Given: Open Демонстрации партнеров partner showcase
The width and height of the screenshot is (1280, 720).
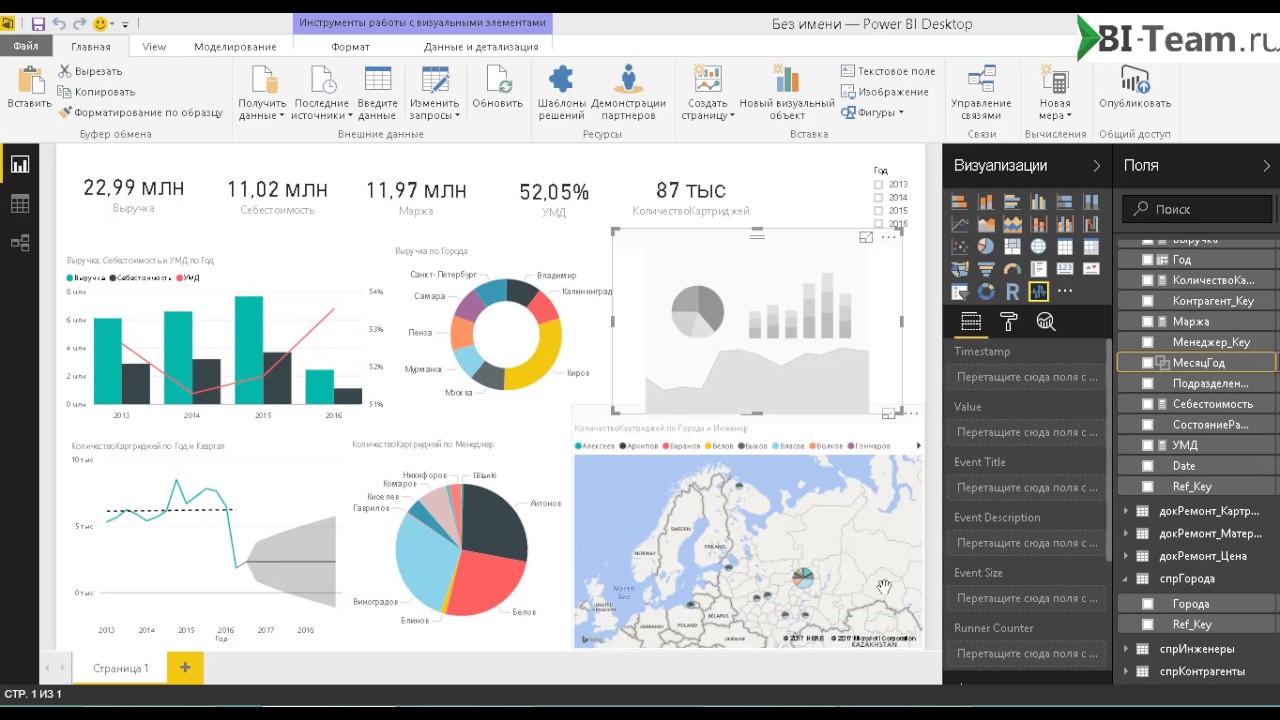Looking at the screenshot, I should point(628,92).
